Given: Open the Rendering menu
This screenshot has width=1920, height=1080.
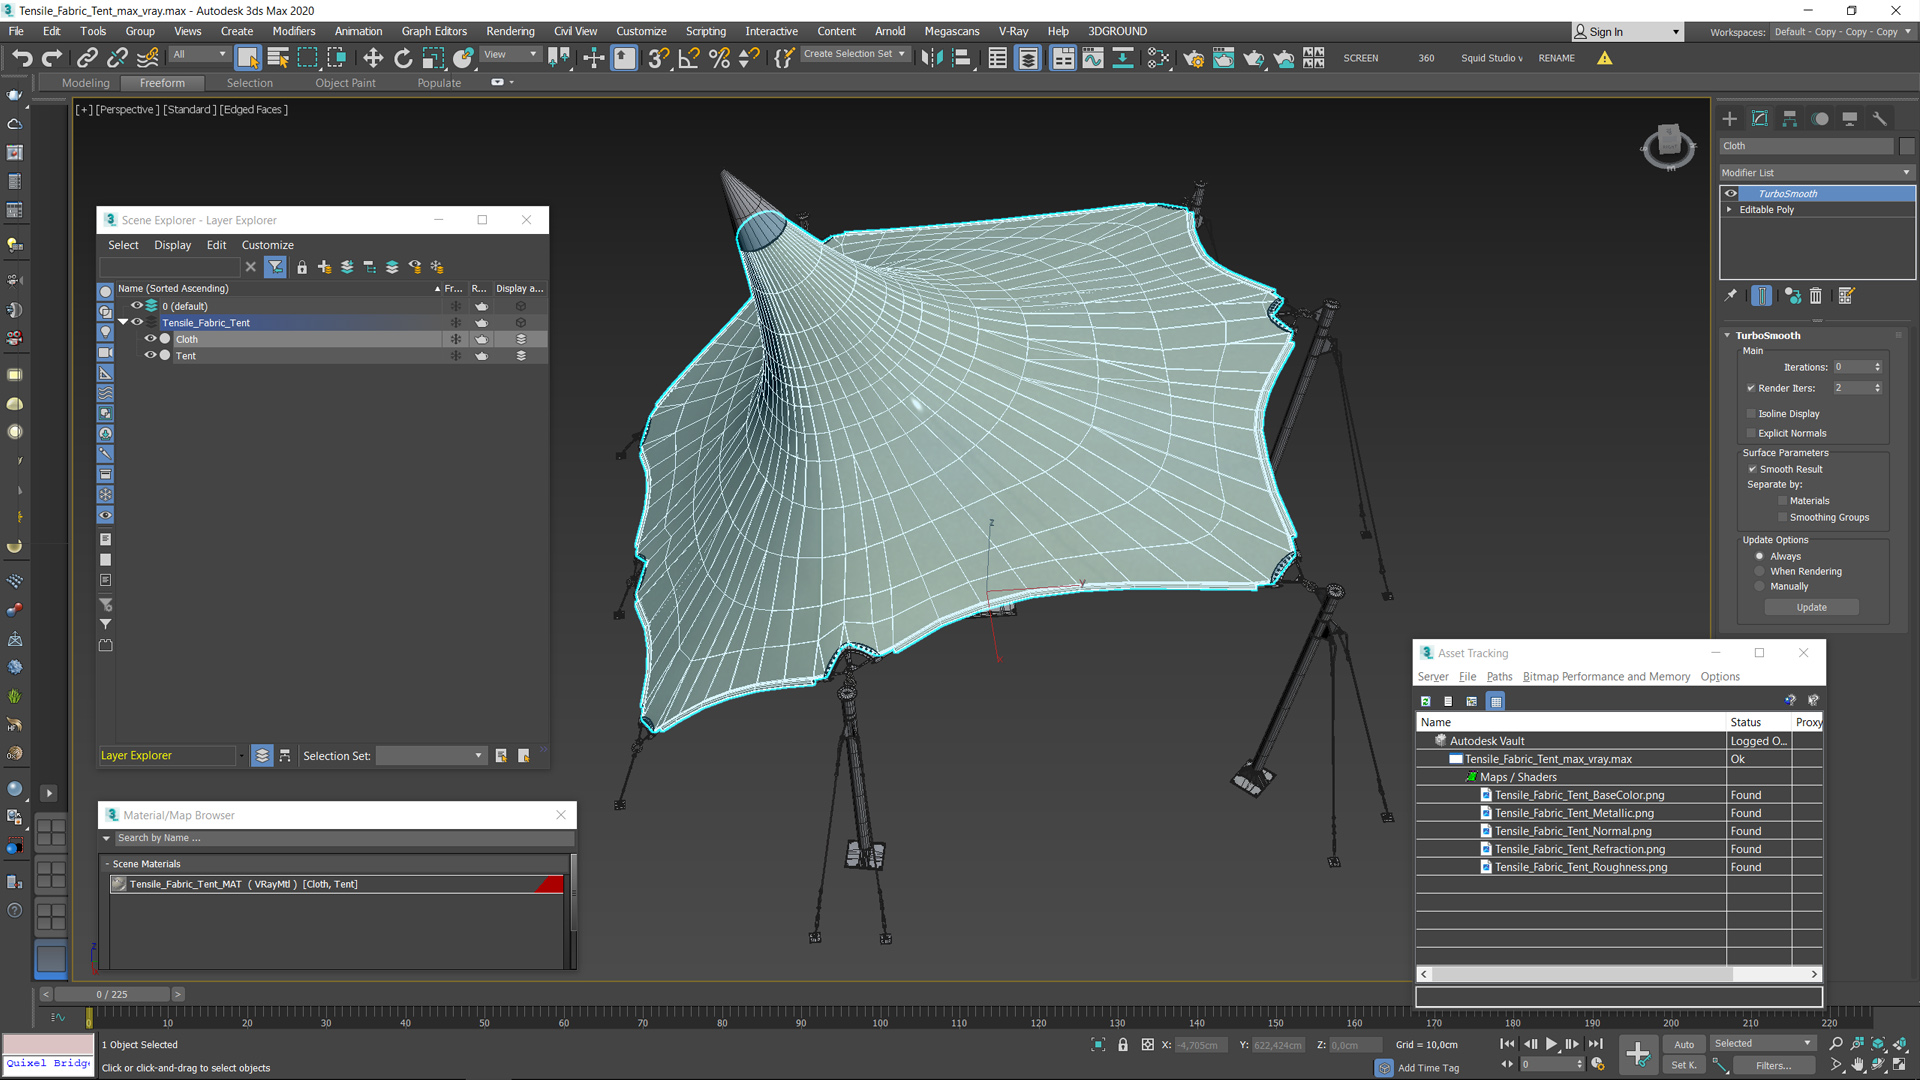Looking at the screenshot, I should (x=510, y=31).
